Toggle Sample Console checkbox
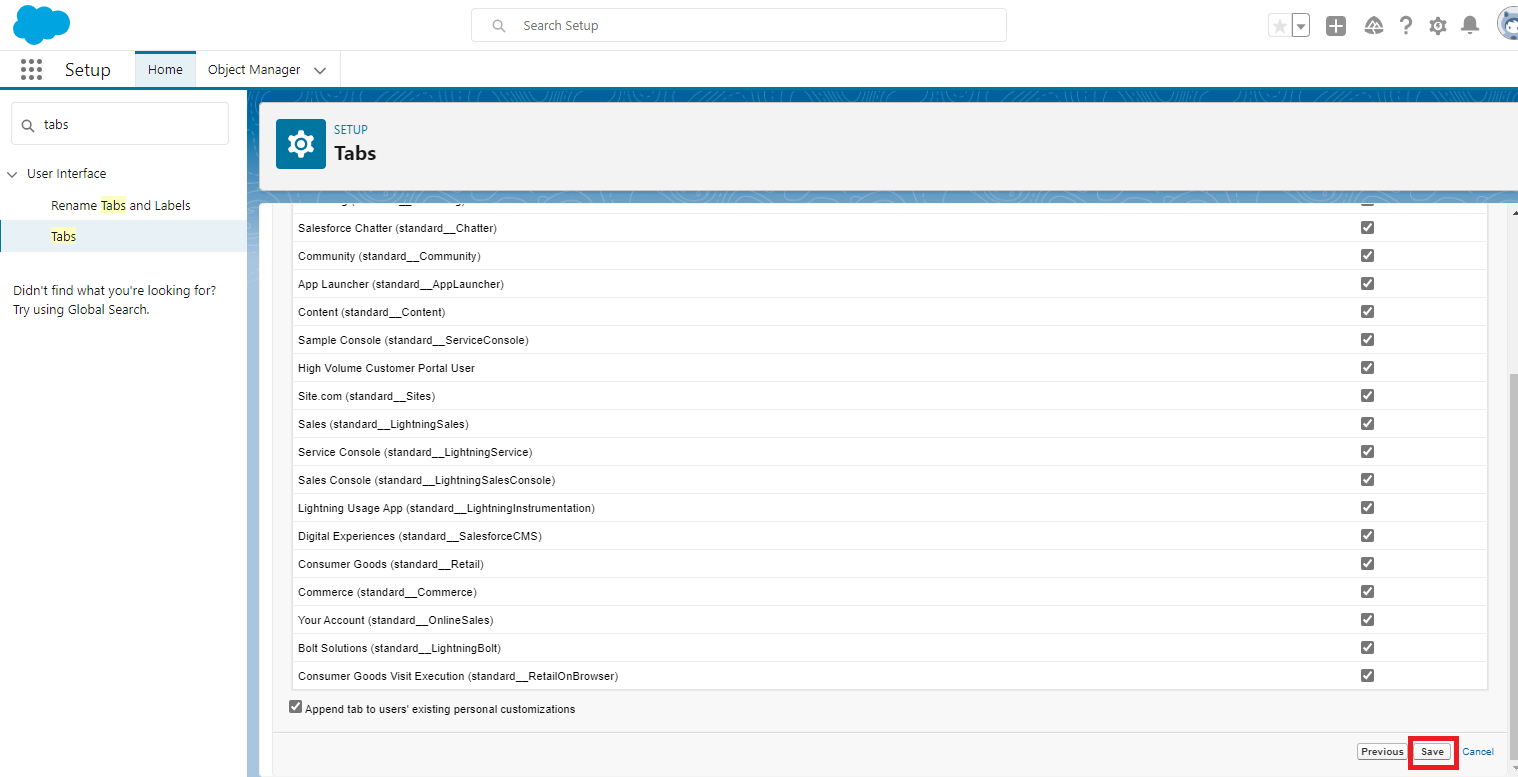 [1367, 340]
